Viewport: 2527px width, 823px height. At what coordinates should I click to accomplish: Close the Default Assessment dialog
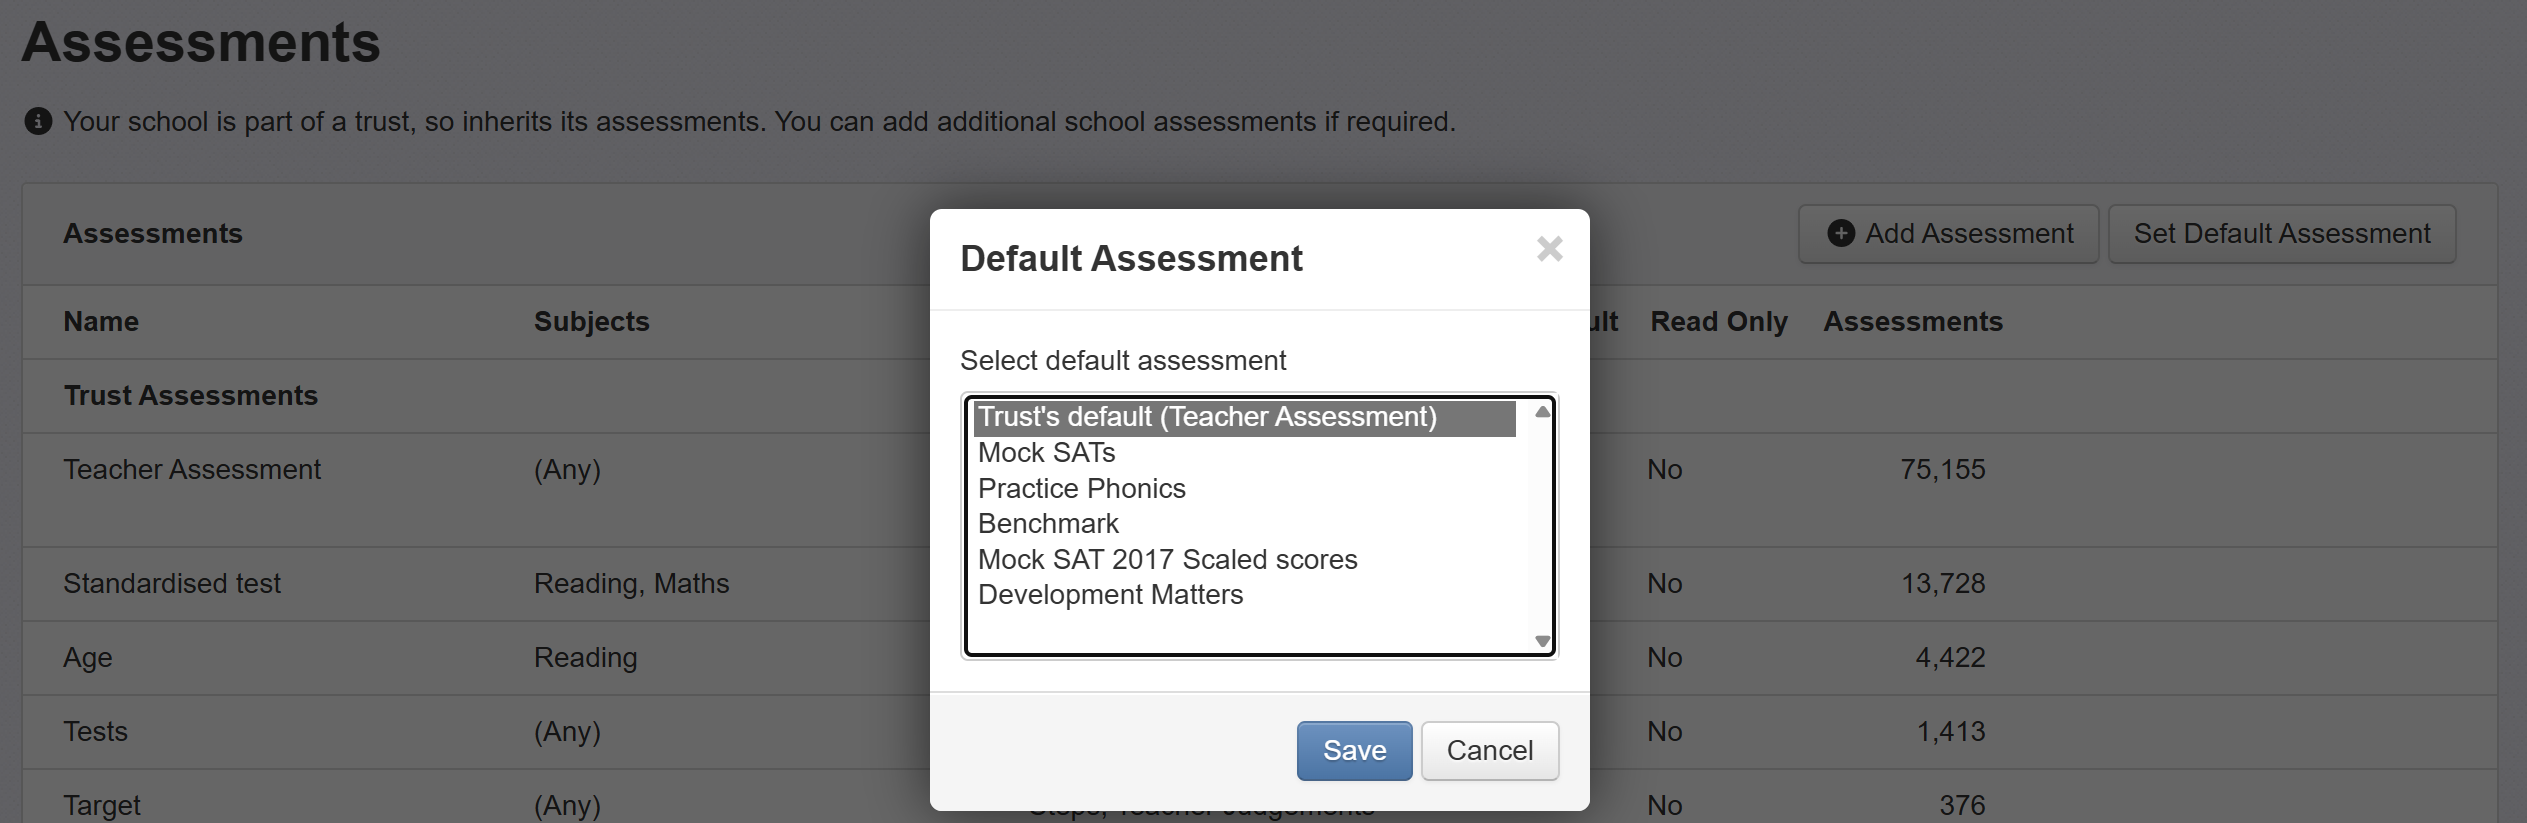[1549, 249]
